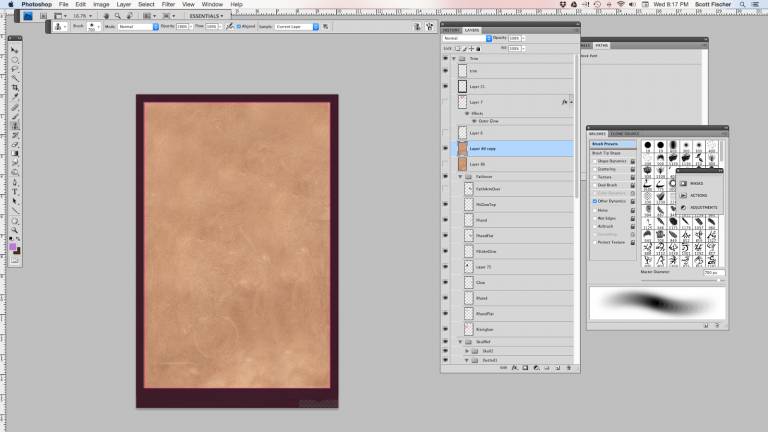Hide the Layer 11 layer
The width and height of the screenshot is (768, 432).
tap(446, 87)
